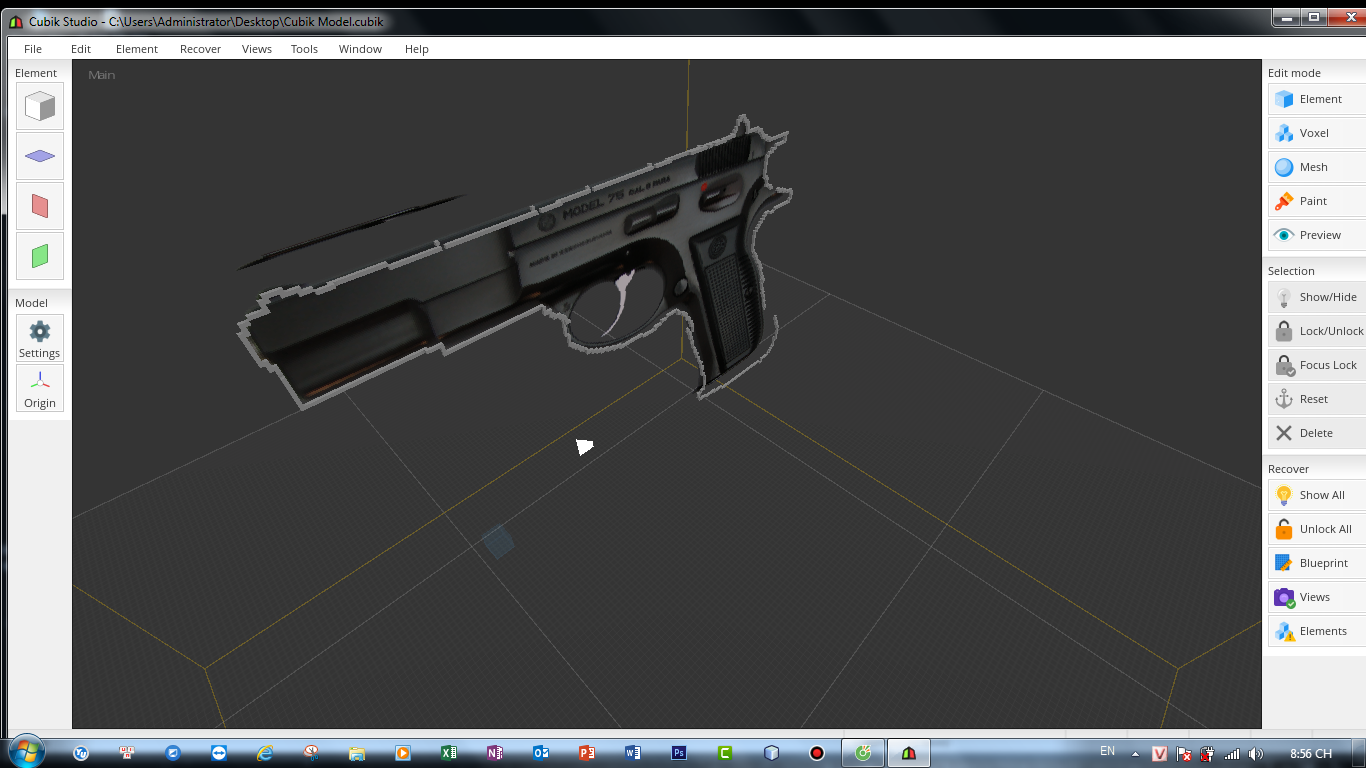The image size is (1366, 768).
Task: Click the red record icon on taskbar
Action: 817,753
